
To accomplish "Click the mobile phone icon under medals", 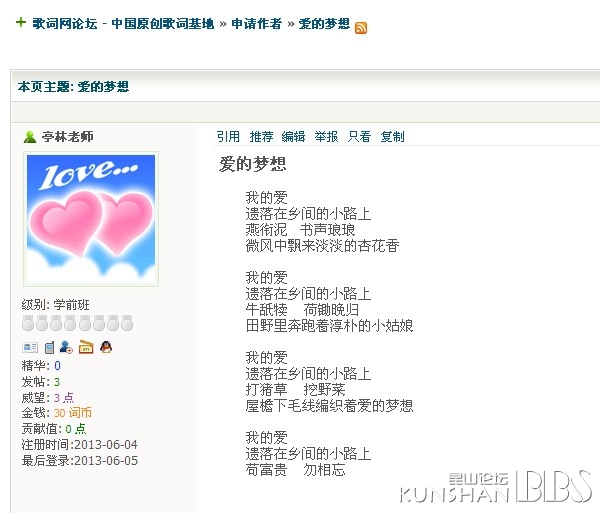I will 49,347.
